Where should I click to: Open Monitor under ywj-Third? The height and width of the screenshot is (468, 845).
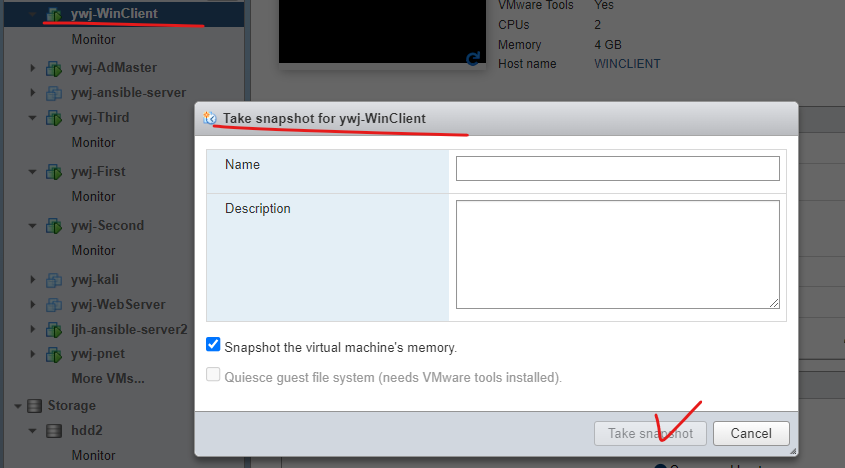[93, 142]
